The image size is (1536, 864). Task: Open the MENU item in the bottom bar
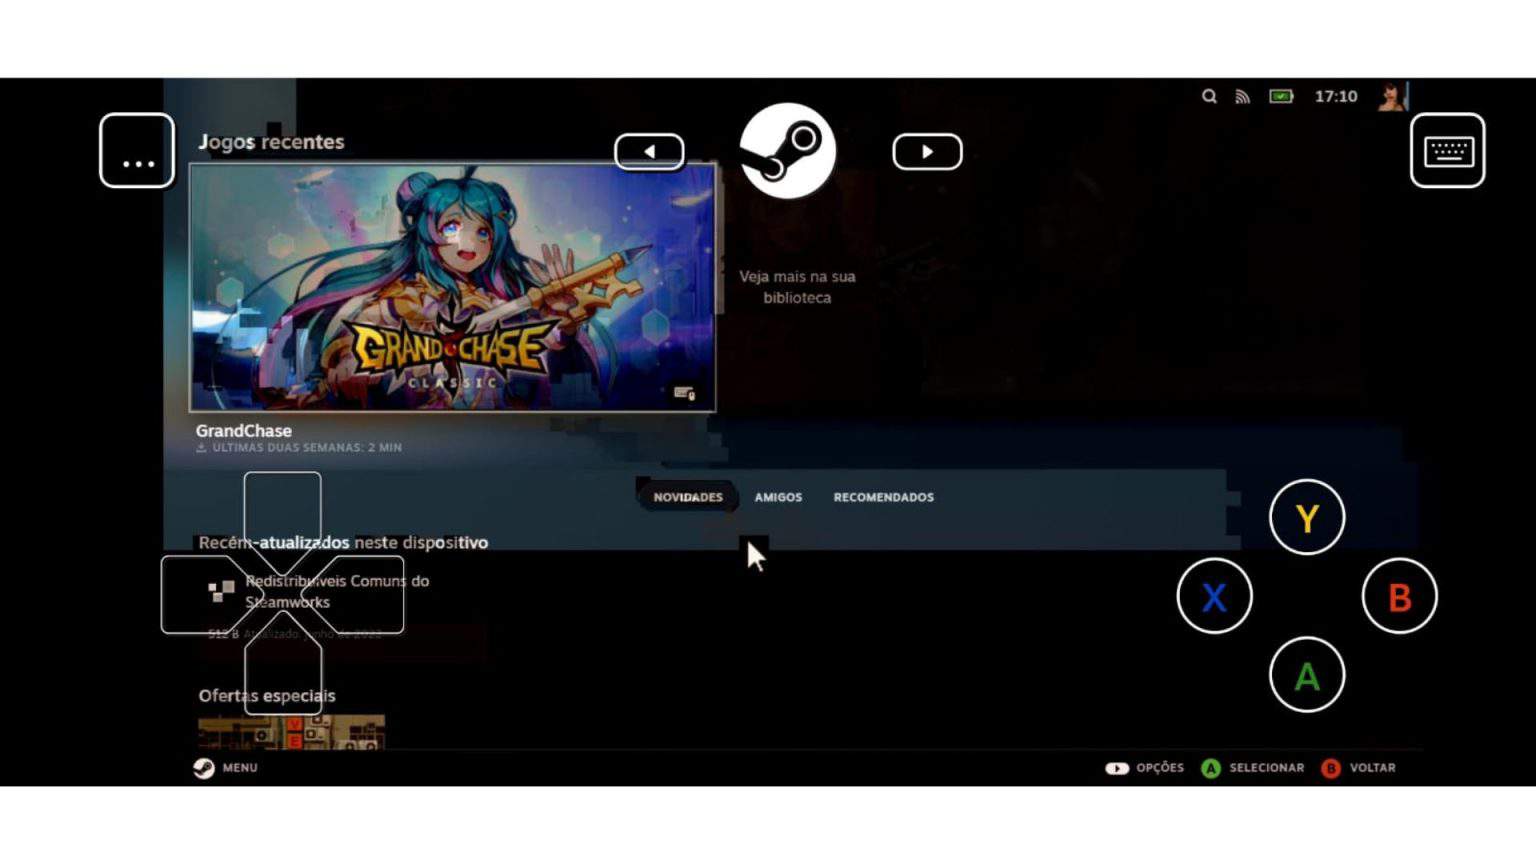click(239, 768)
